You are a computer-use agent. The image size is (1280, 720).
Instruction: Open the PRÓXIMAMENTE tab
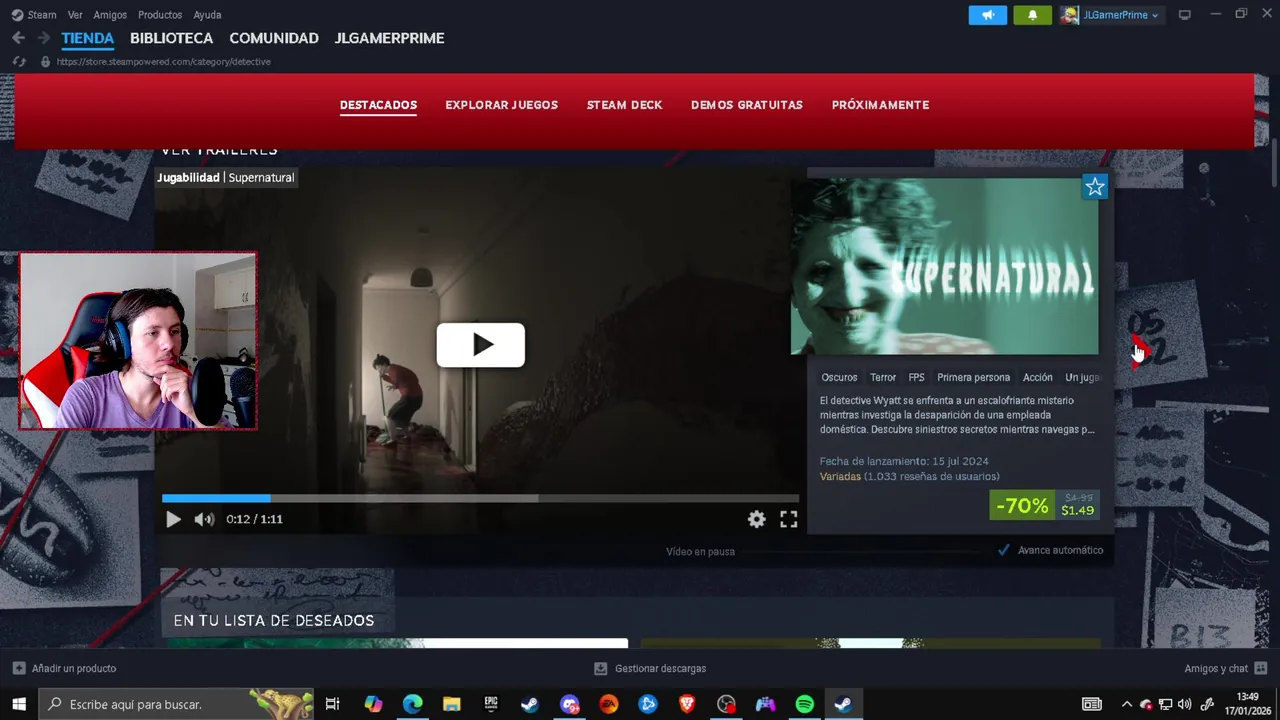[x=880, y=105]
